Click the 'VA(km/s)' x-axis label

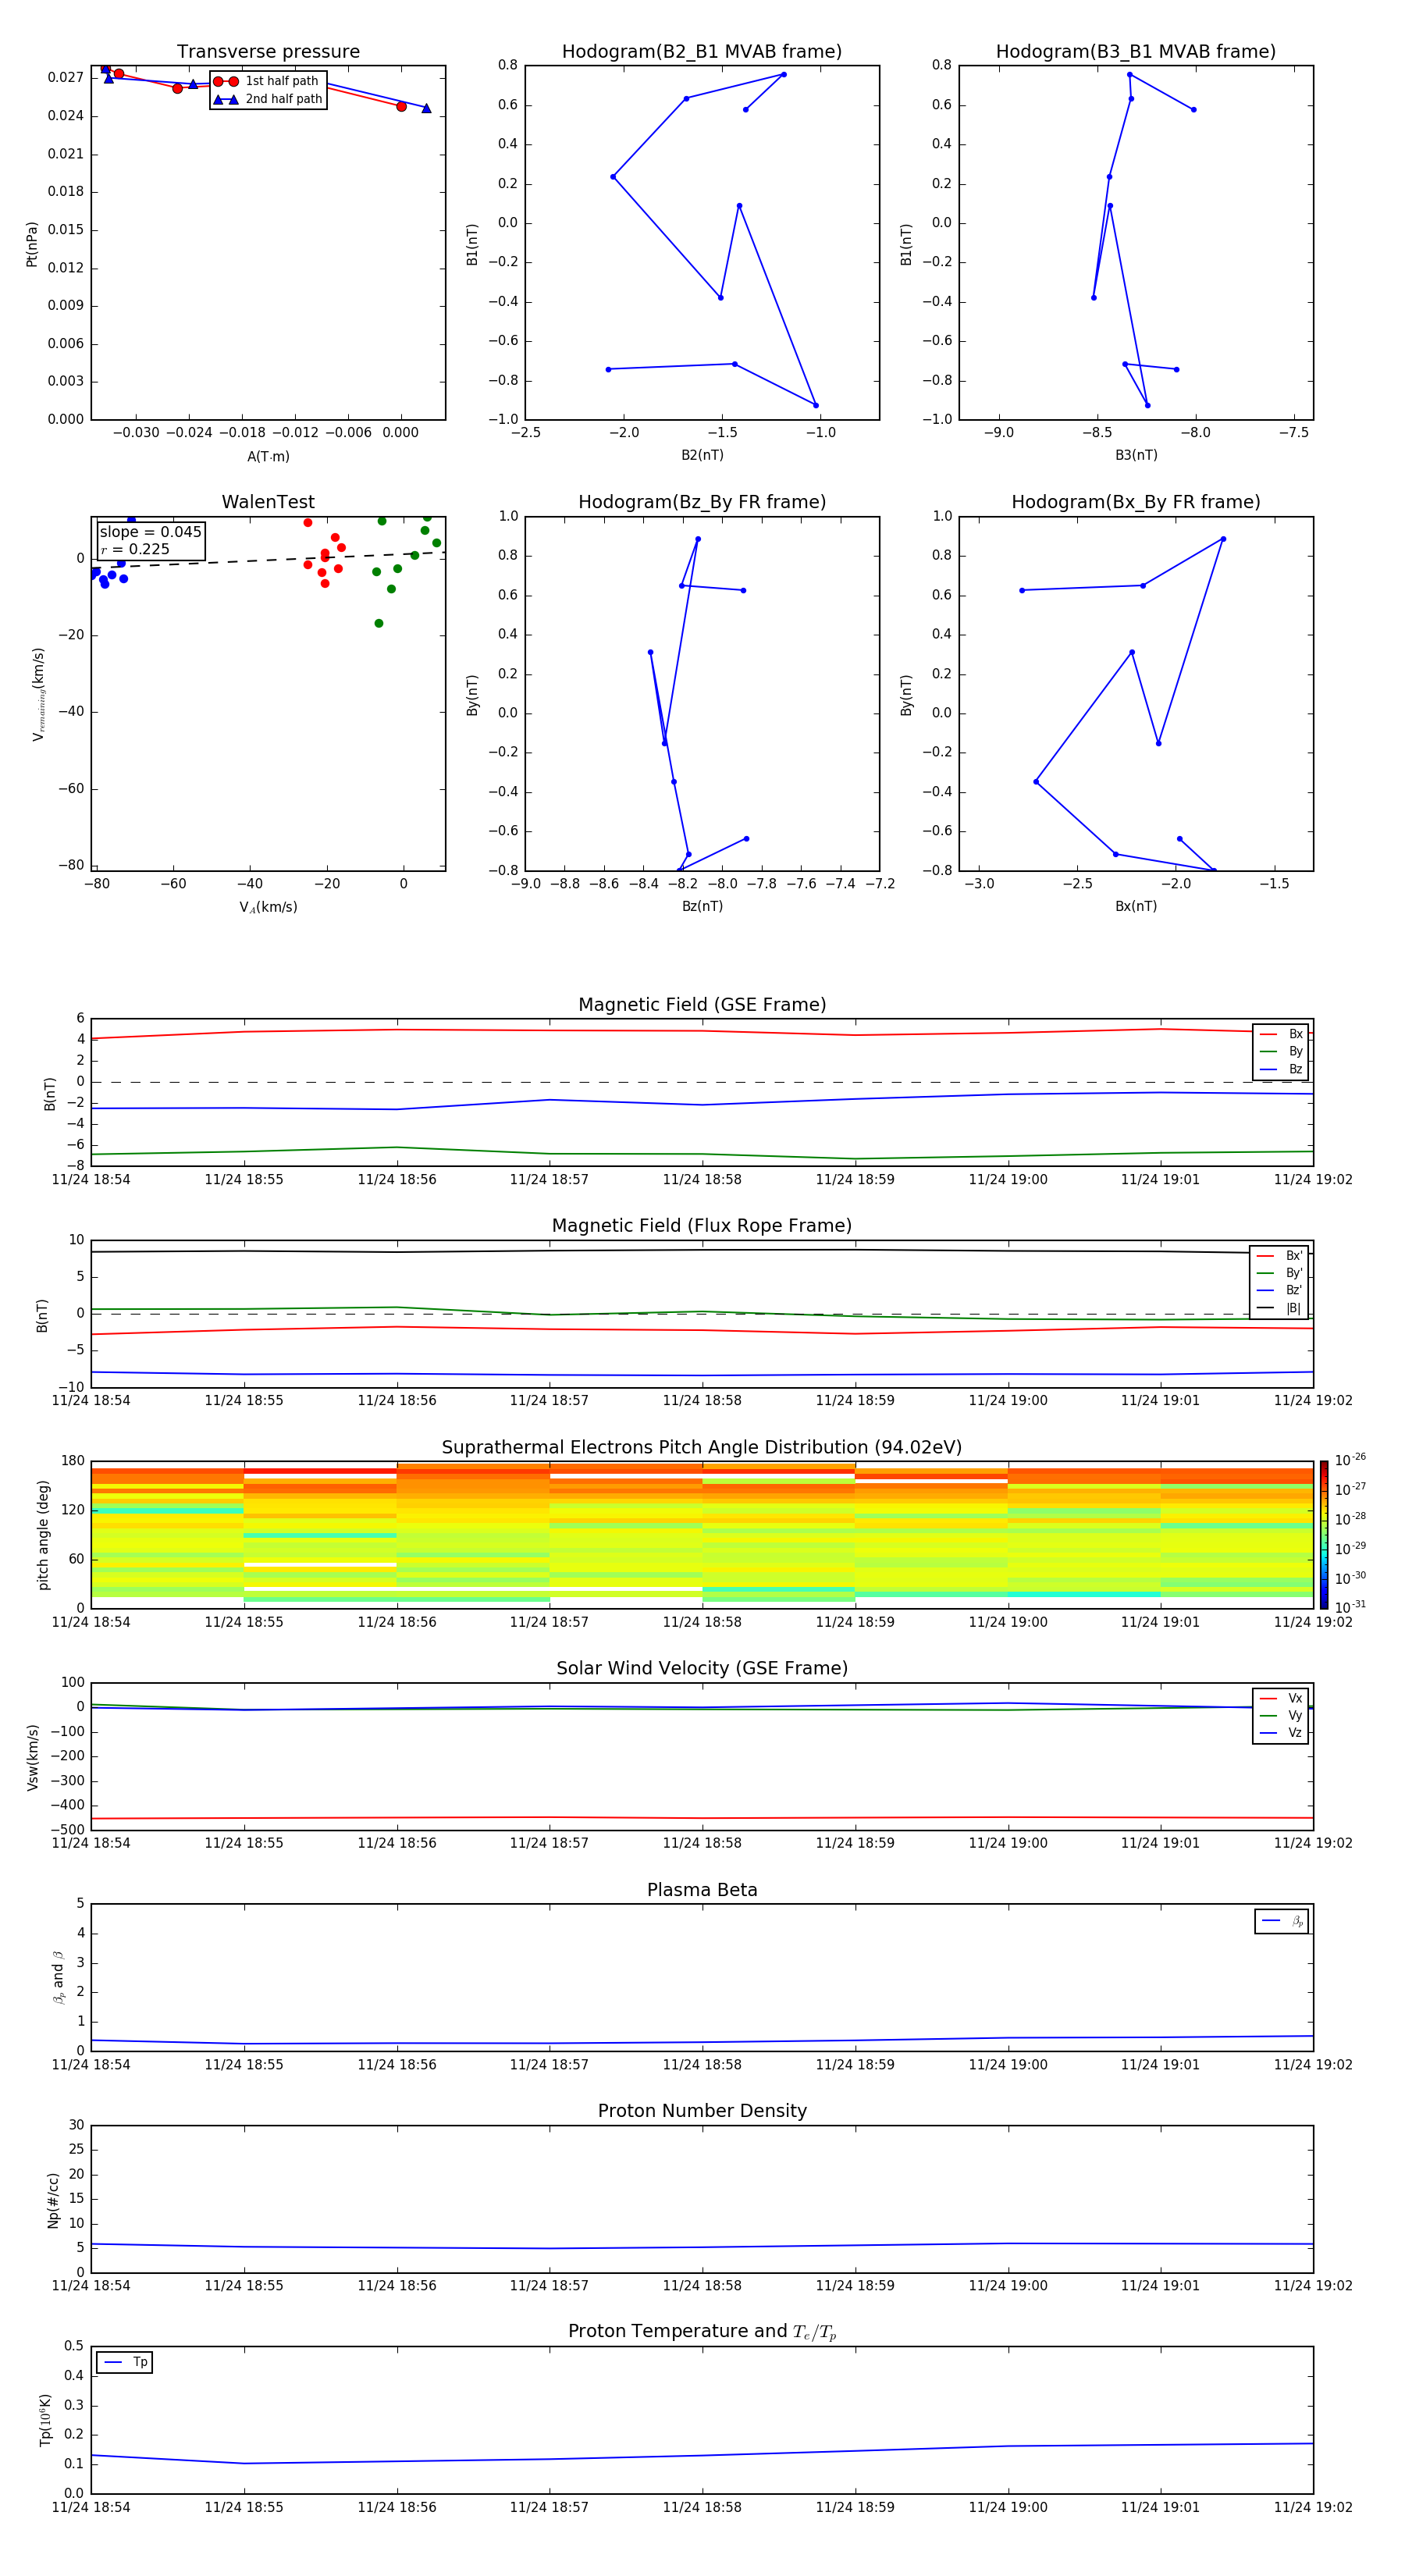(x=268, y=907)
